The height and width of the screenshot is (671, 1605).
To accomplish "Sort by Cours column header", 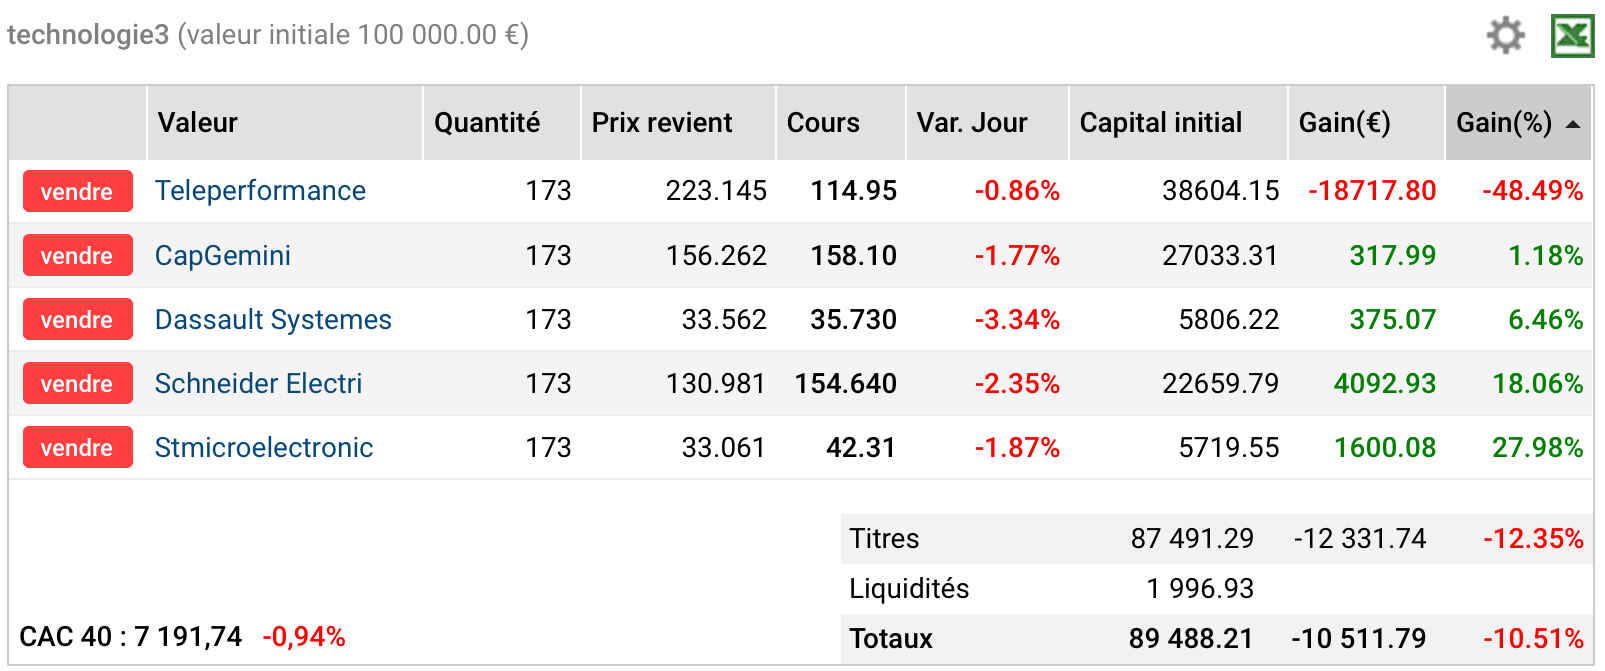I will 823,123.
